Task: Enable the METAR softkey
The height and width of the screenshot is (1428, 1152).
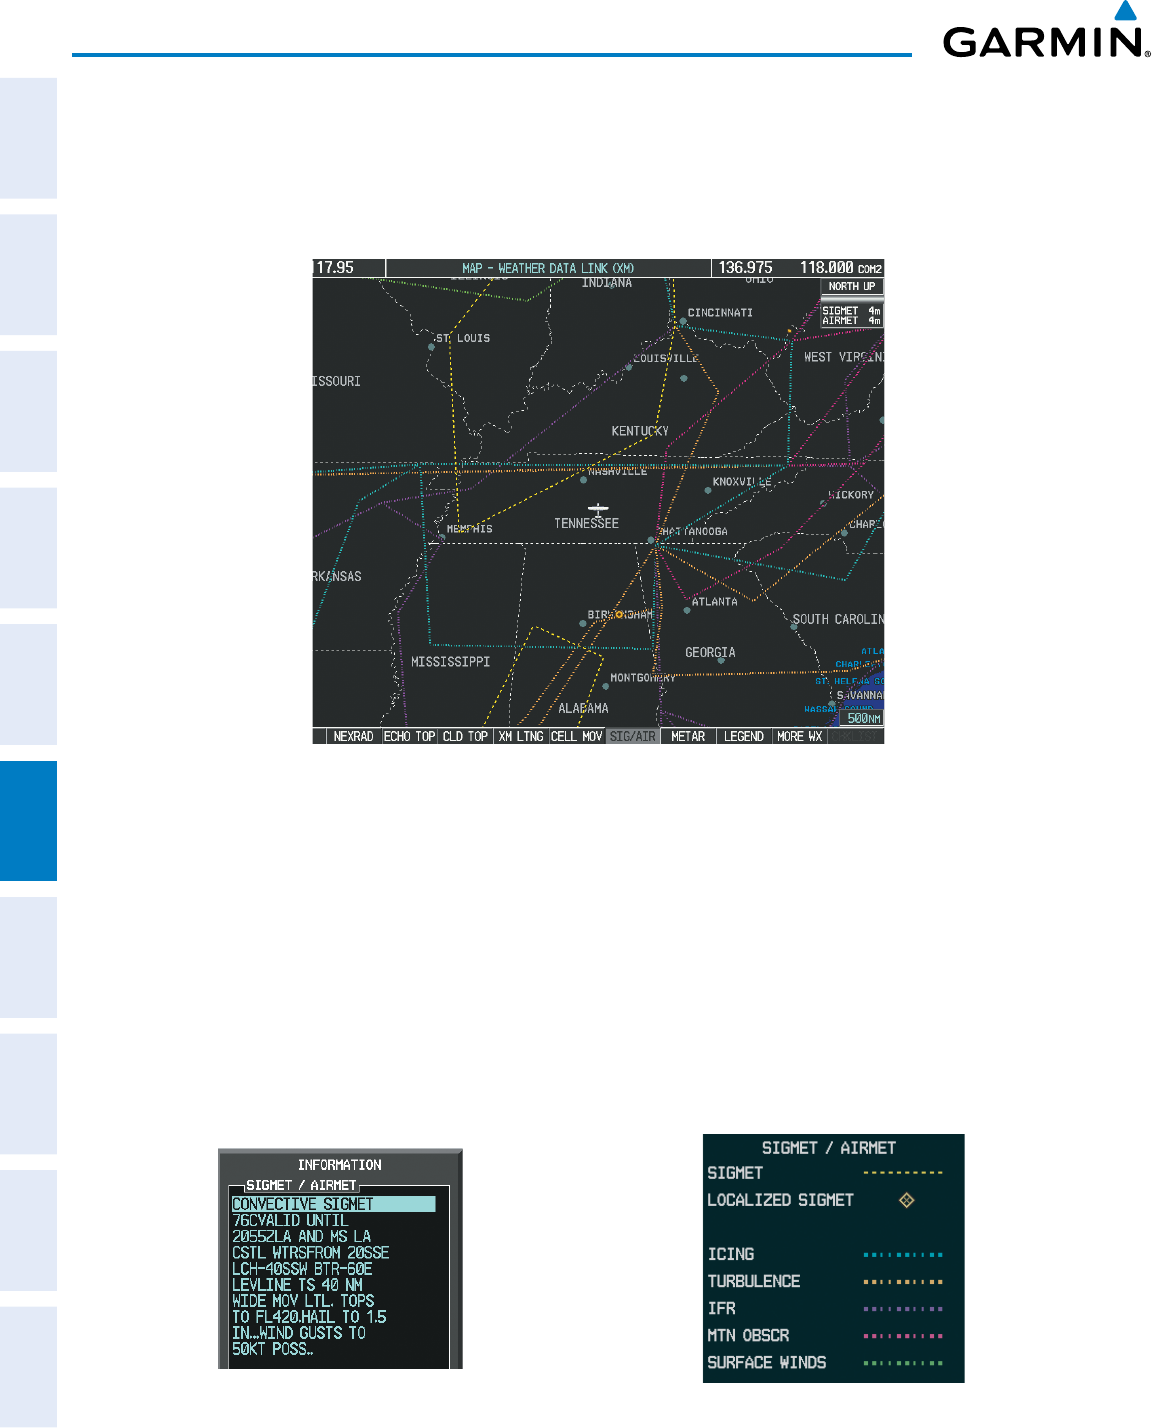Action: coord(688,736)
